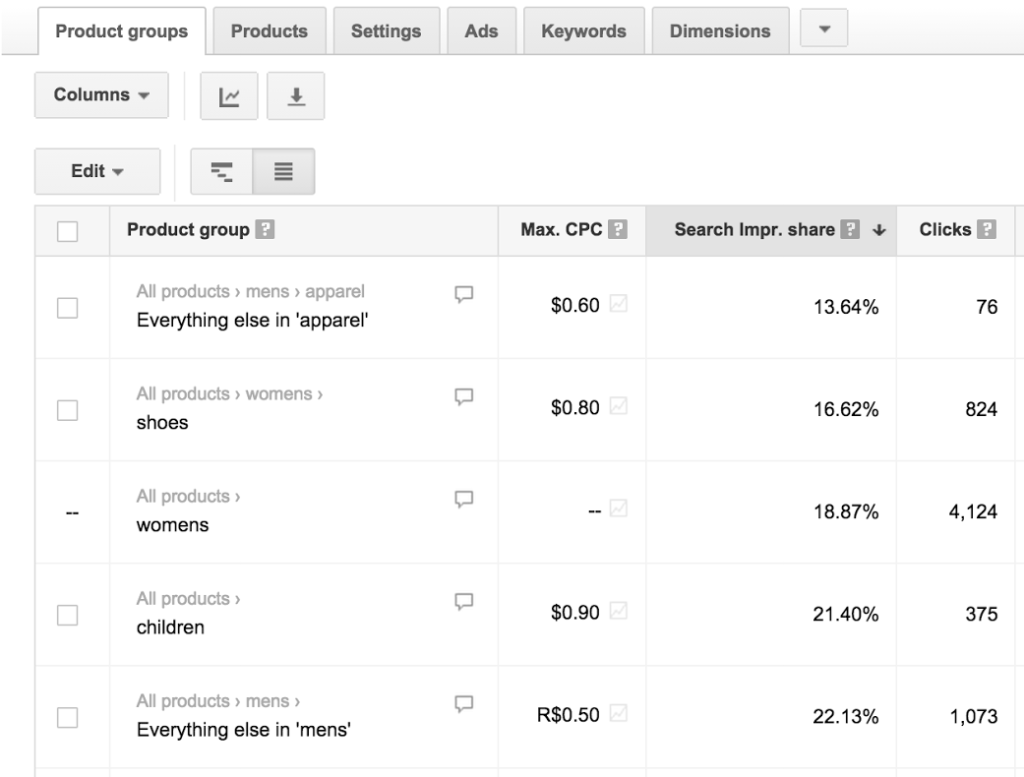Switch to the Keywords tab
Viewport: 1024px width, 777px height.
click(x=583, y=30)
